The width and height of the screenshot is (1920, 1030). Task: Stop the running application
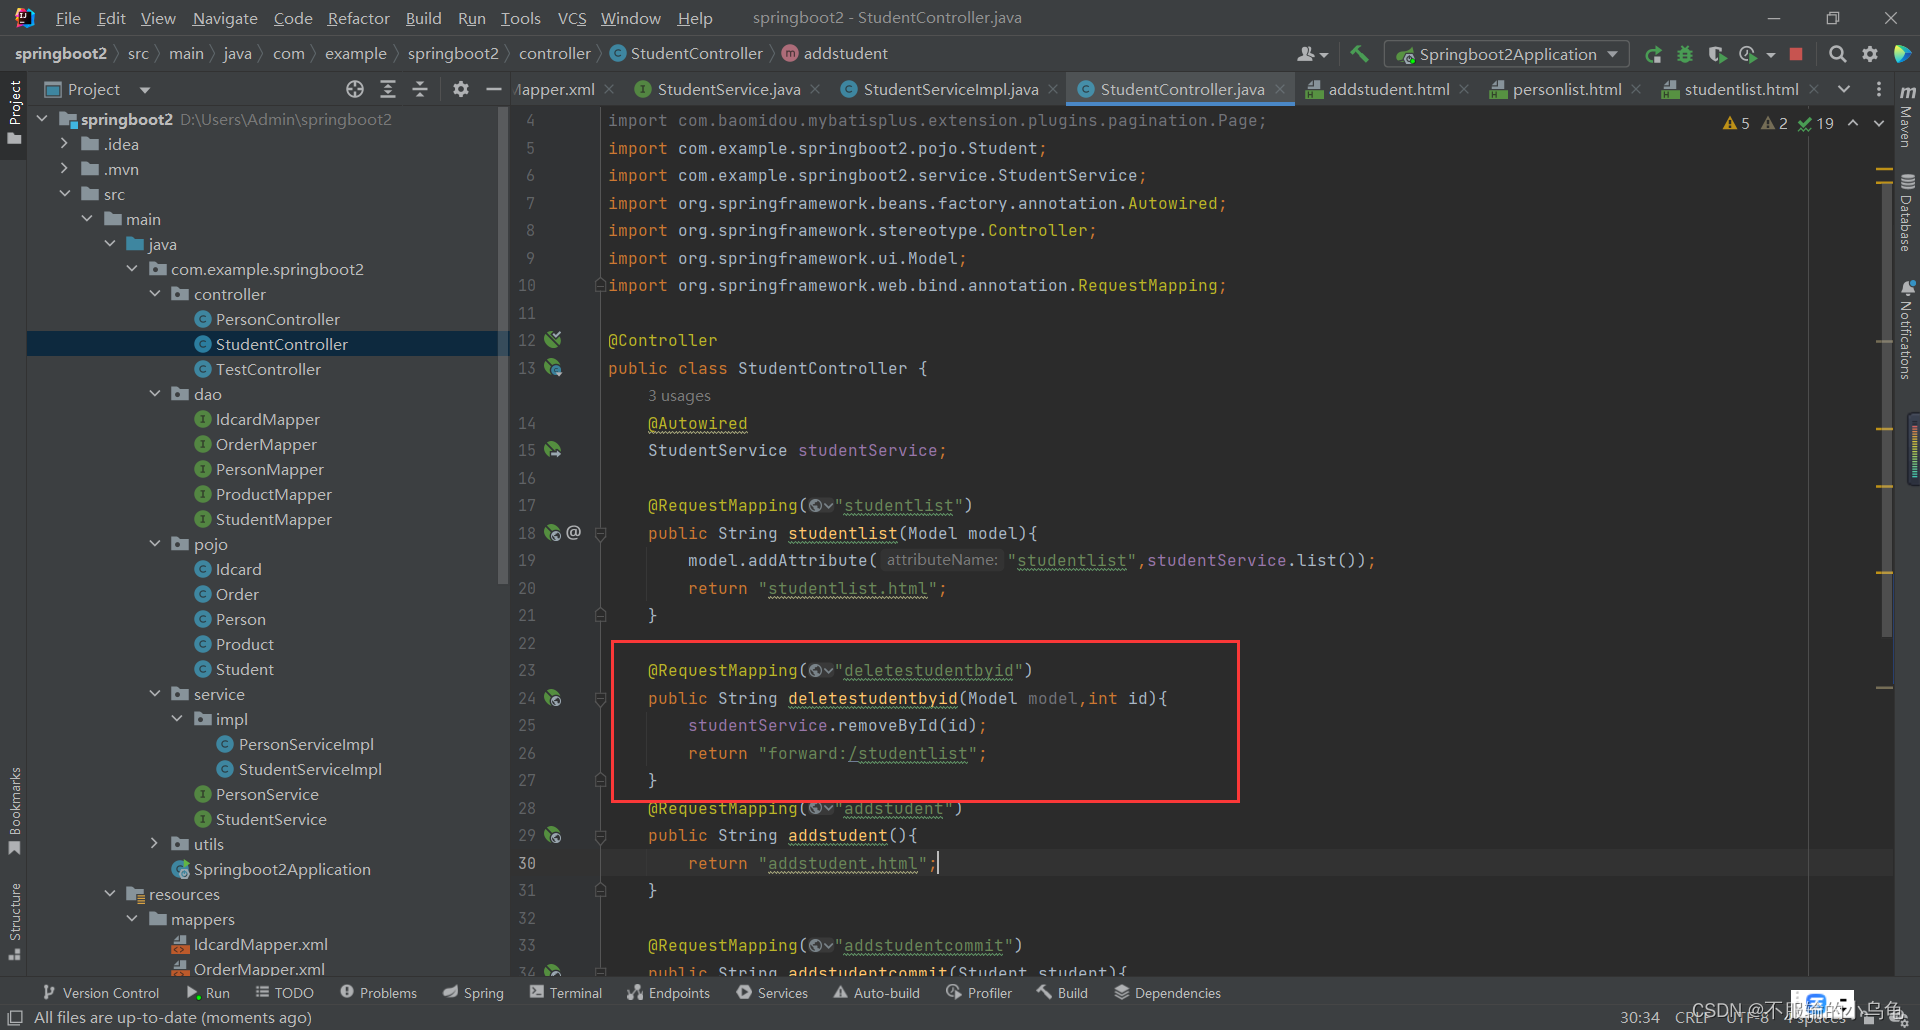(x=1796, y=54)
